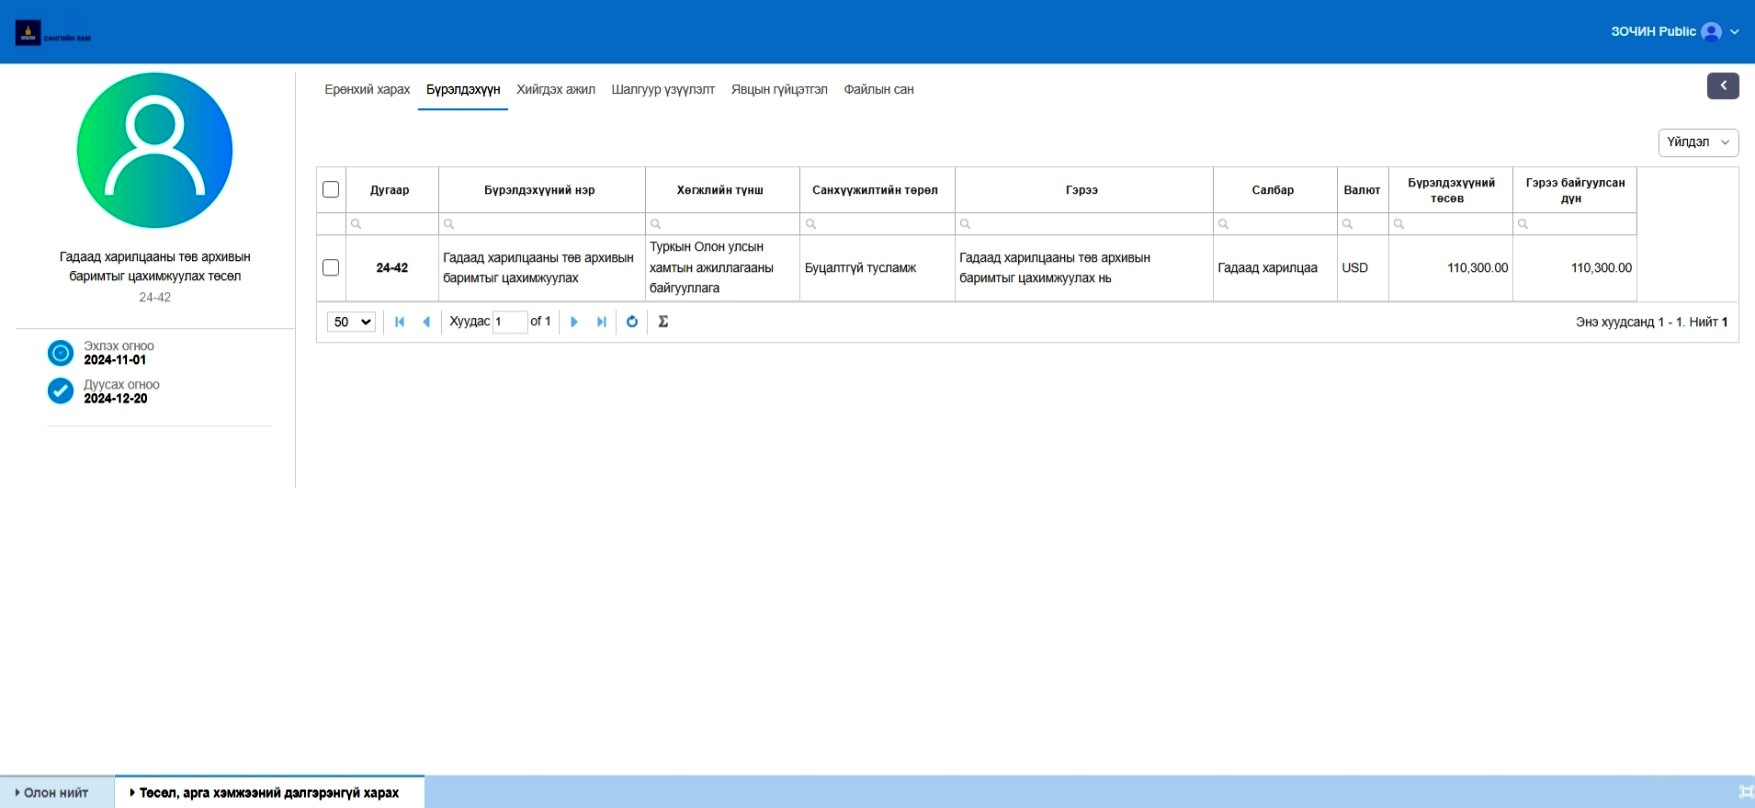1755x808 pixels.
Task: Open the Үйлдэл dropdown menu
Action: point(1697,143)
